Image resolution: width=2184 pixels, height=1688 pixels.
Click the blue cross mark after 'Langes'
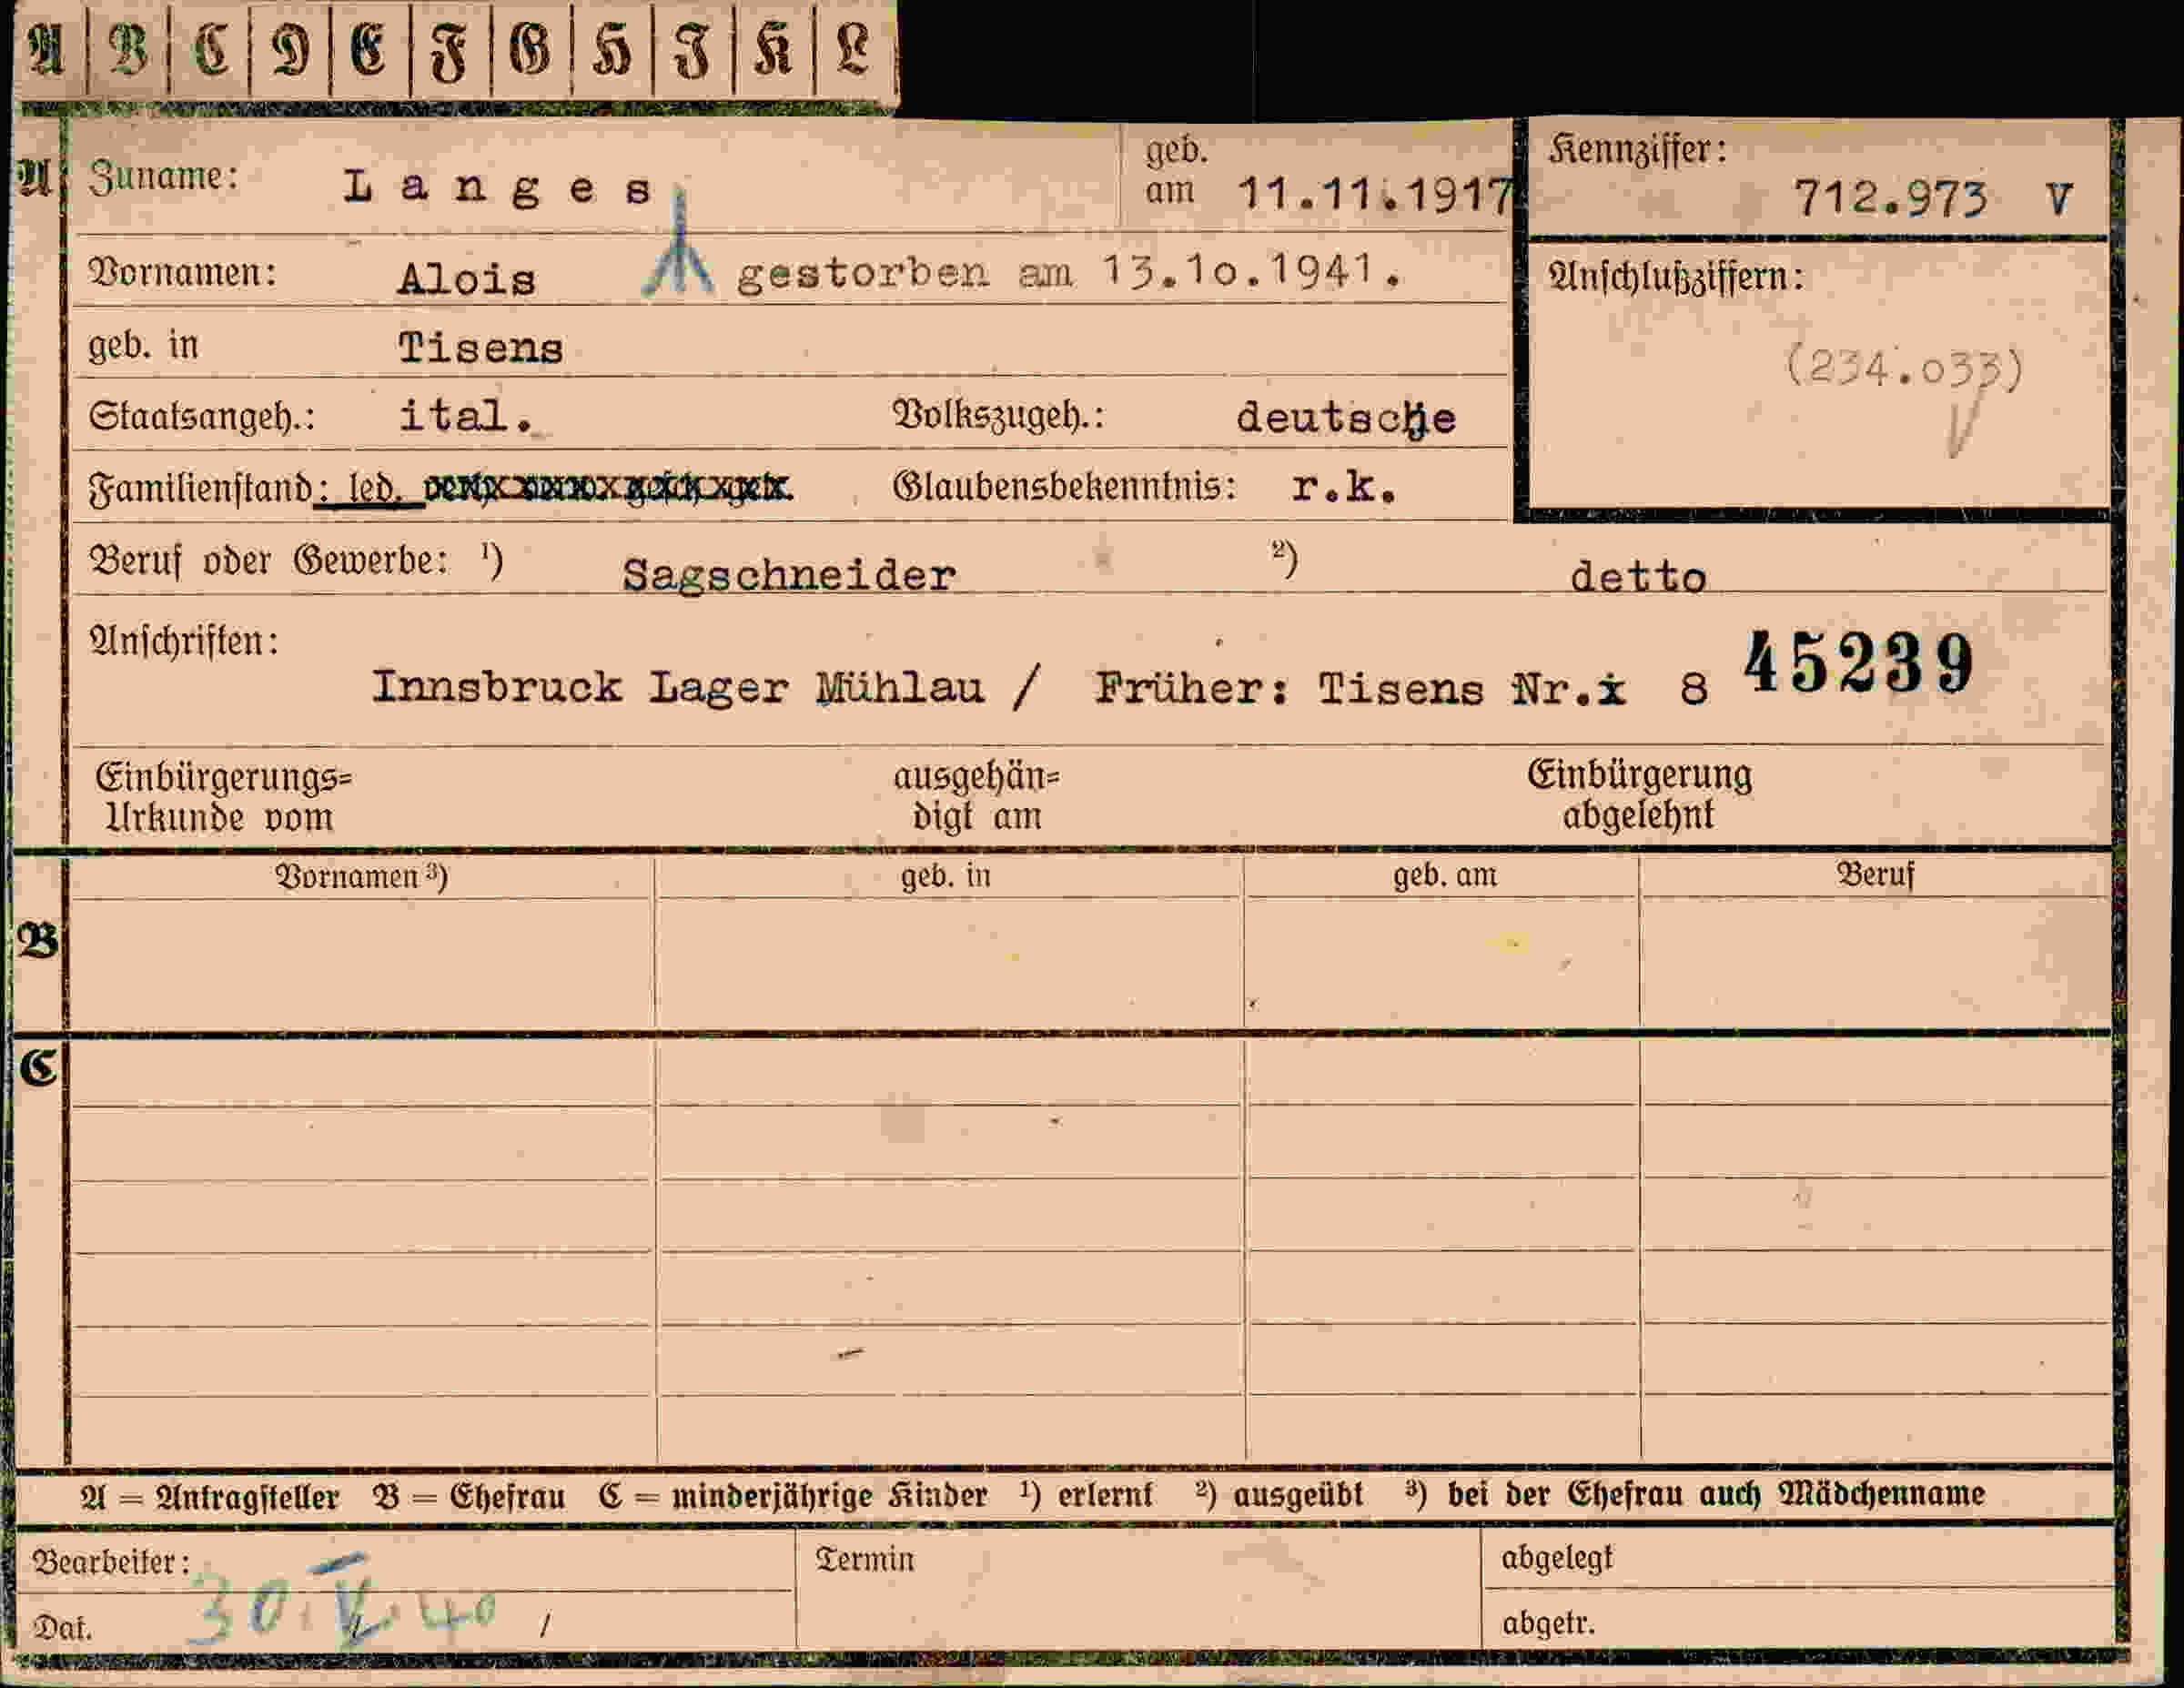(679, 243)
